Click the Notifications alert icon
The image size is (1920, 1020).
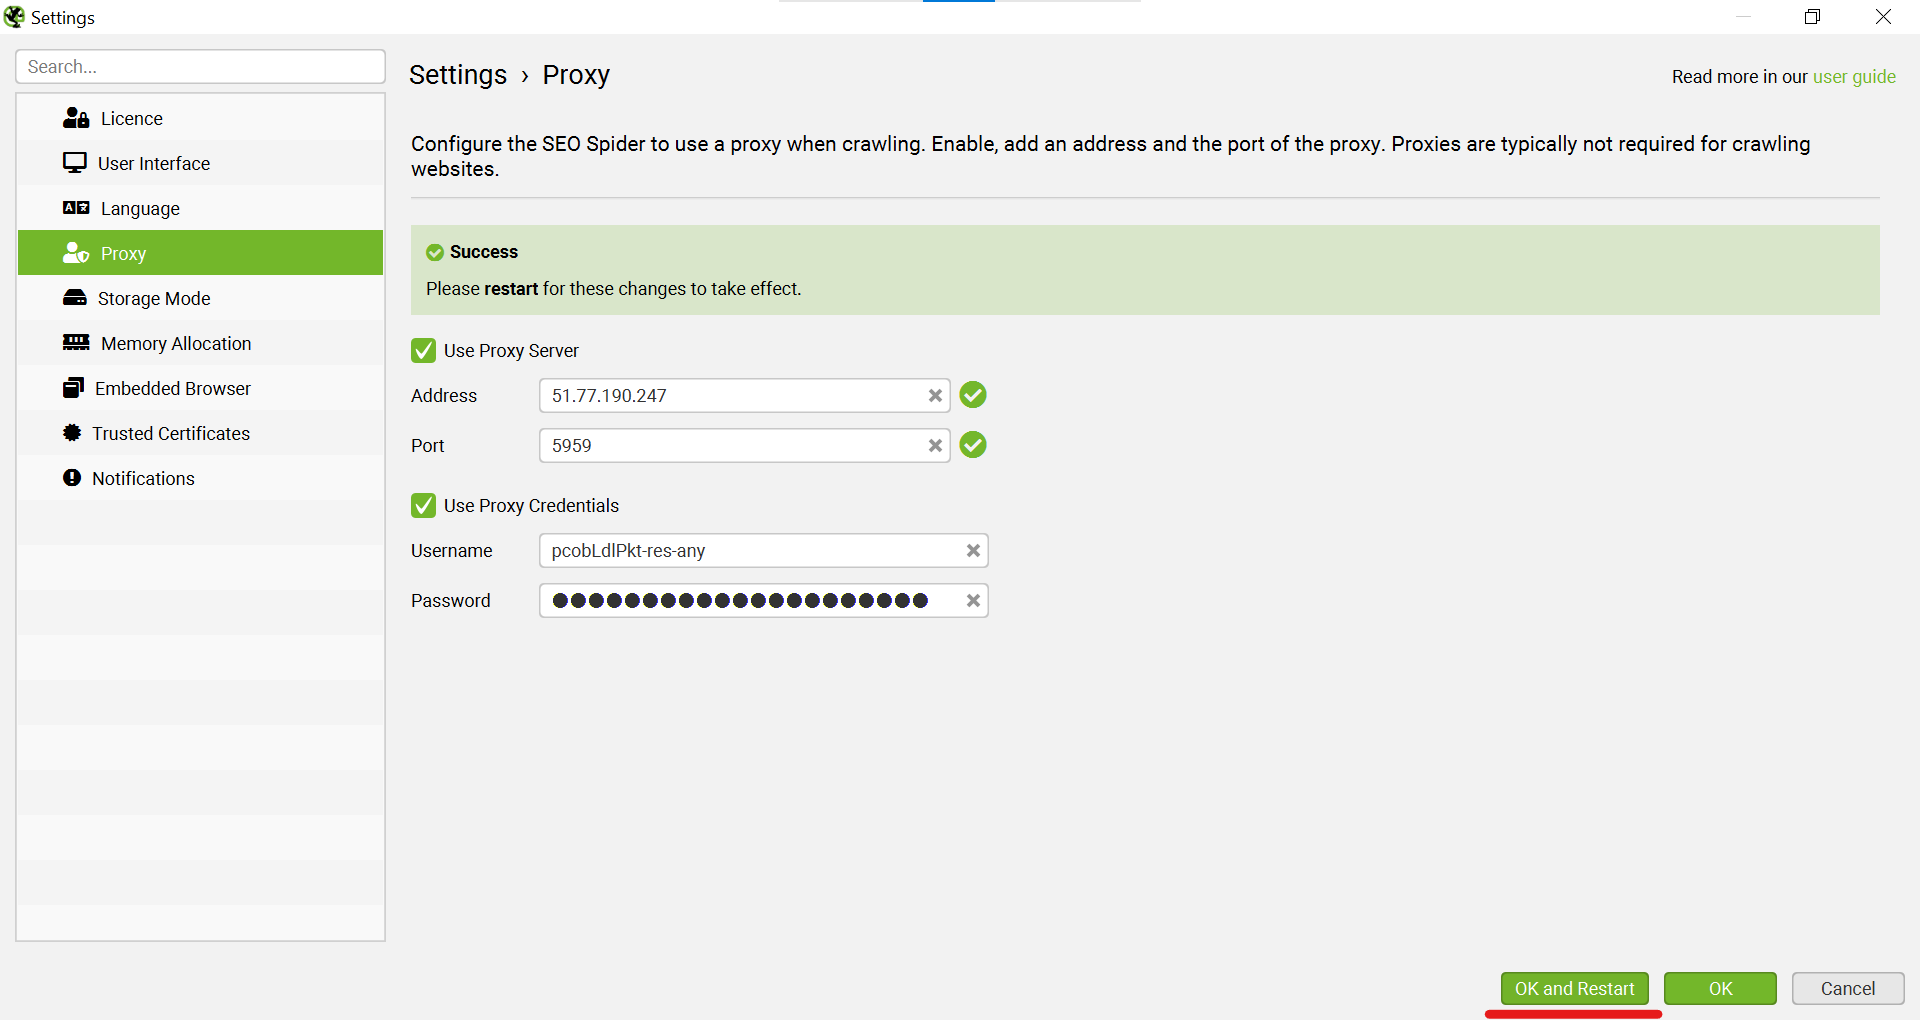click(x=72, y=478)
